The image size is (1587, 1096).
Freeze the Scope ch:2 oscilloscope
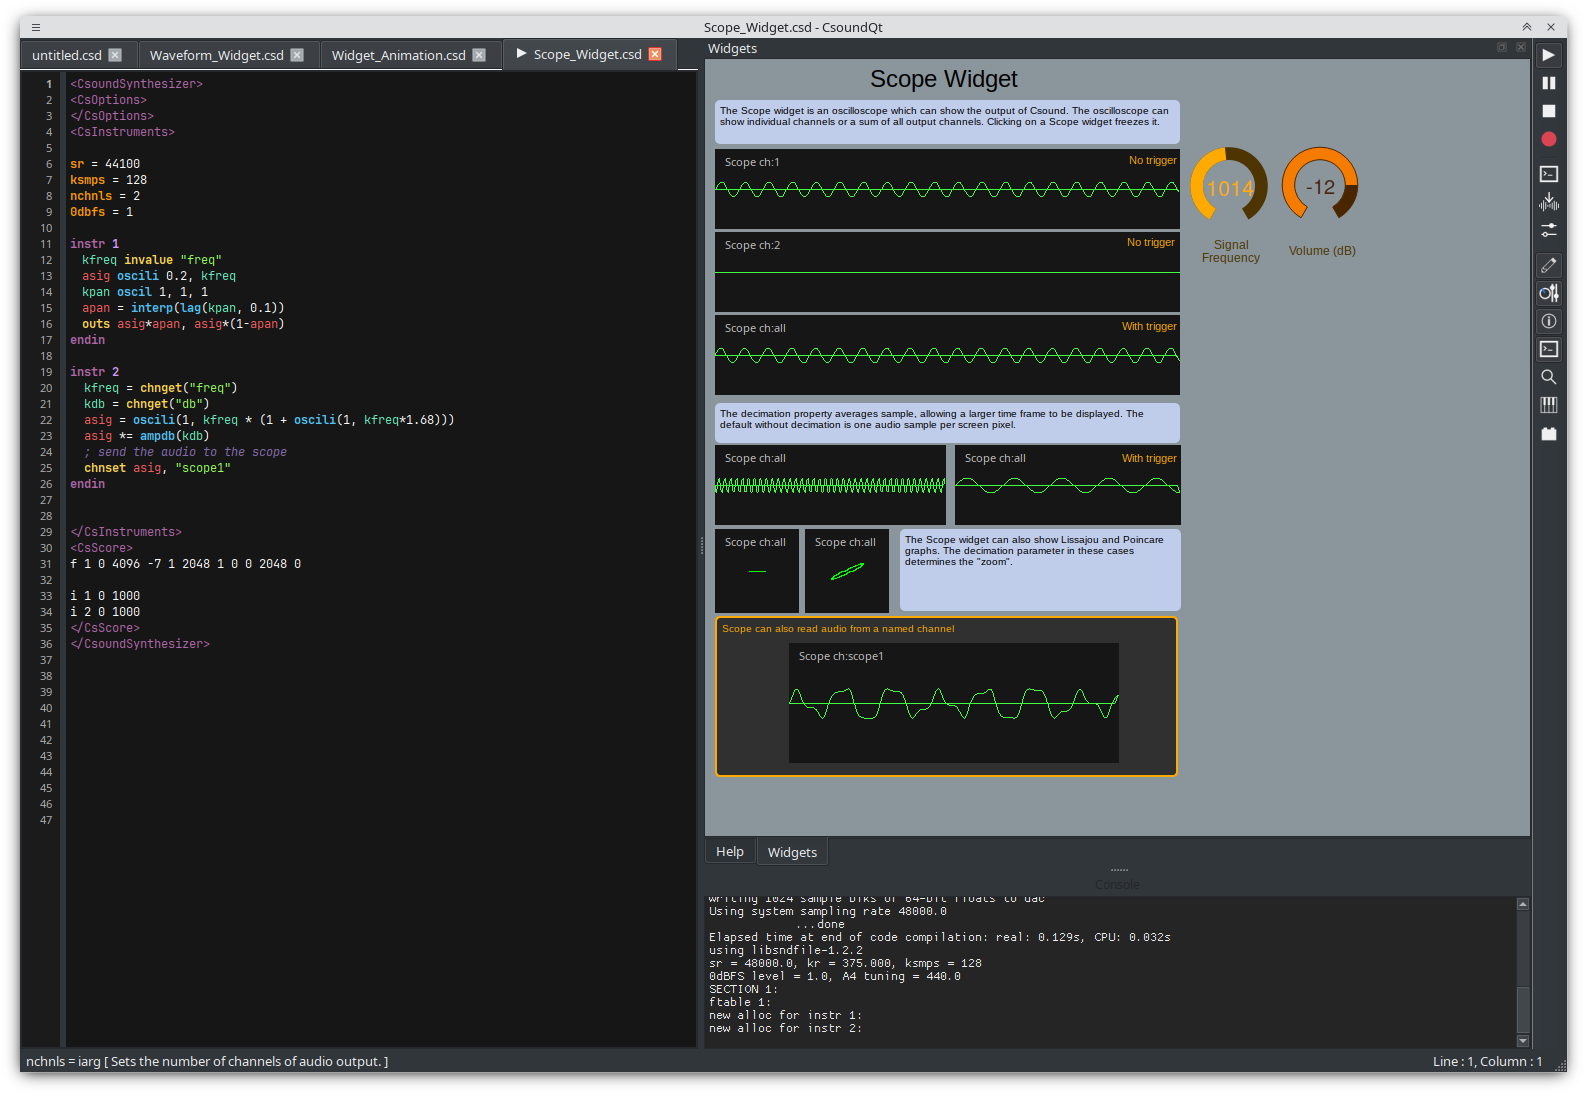(x=947, y=272)
